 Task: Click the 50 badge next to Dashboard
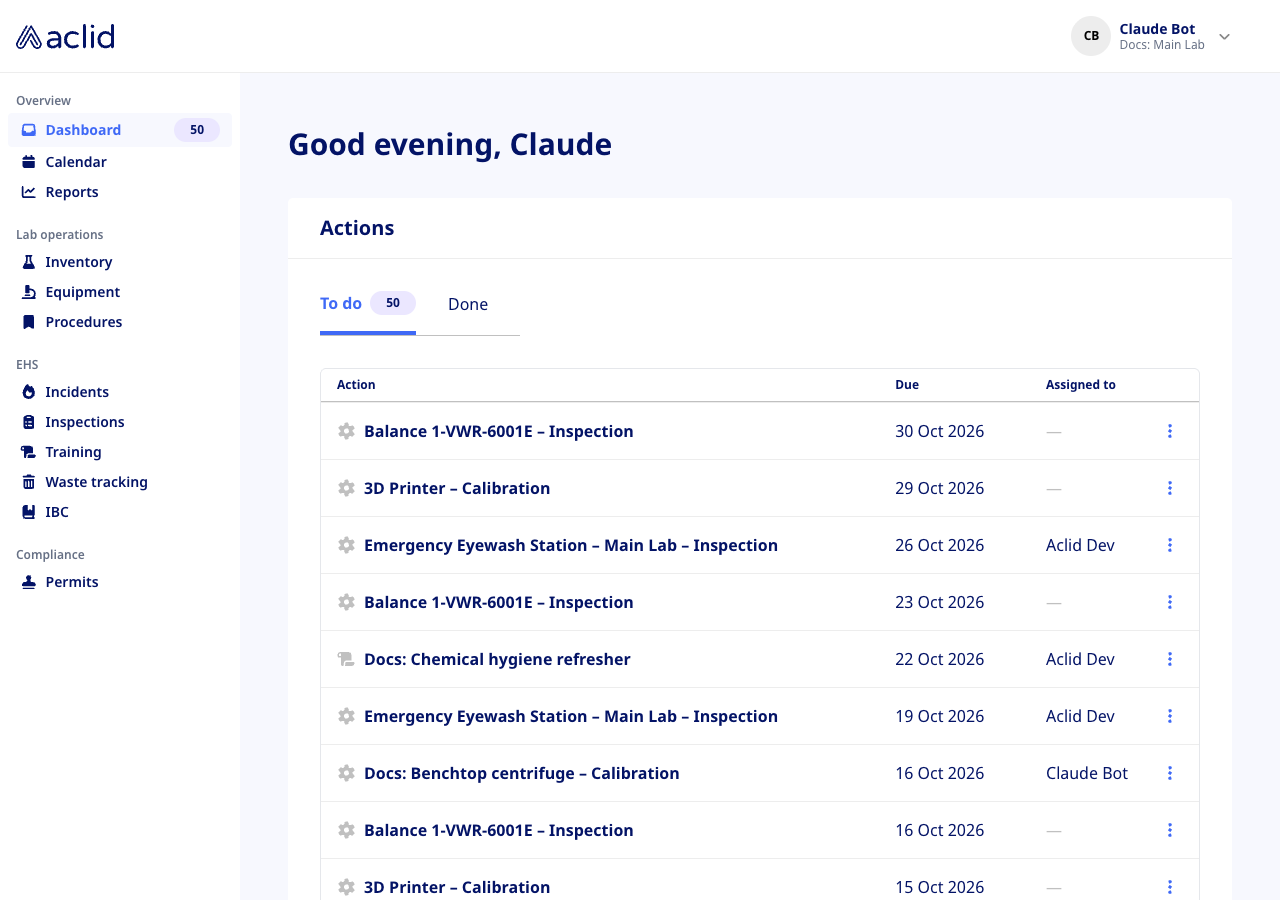(x=197, y=130)
